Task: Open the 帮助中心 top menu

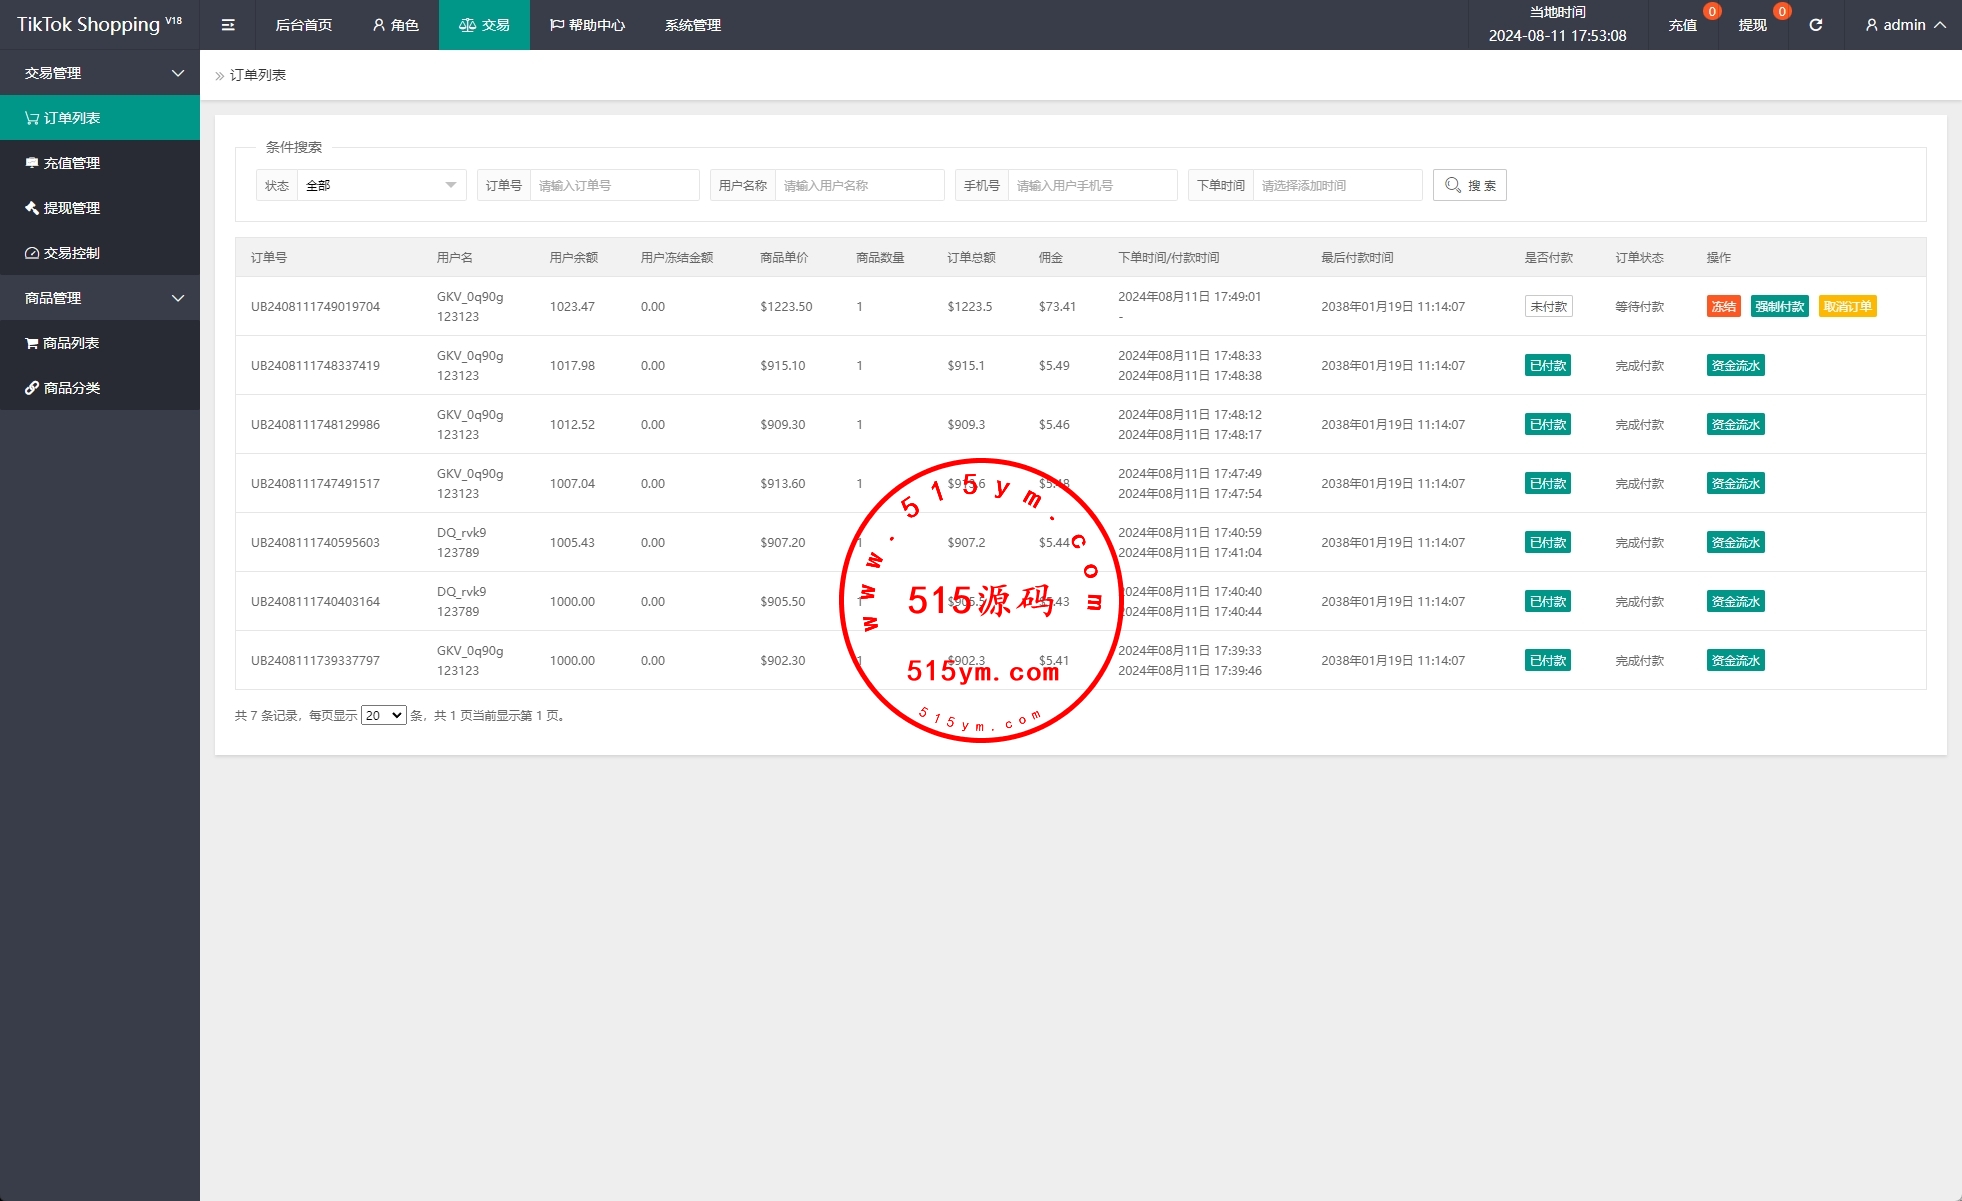Action: 587,25
